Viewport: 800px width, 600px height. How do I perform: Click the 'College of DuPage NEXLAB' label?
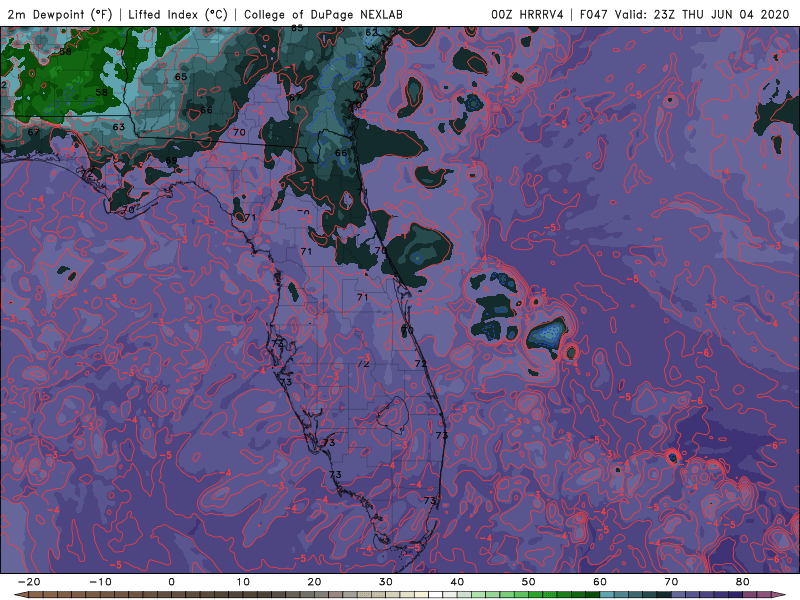point(323,14)
